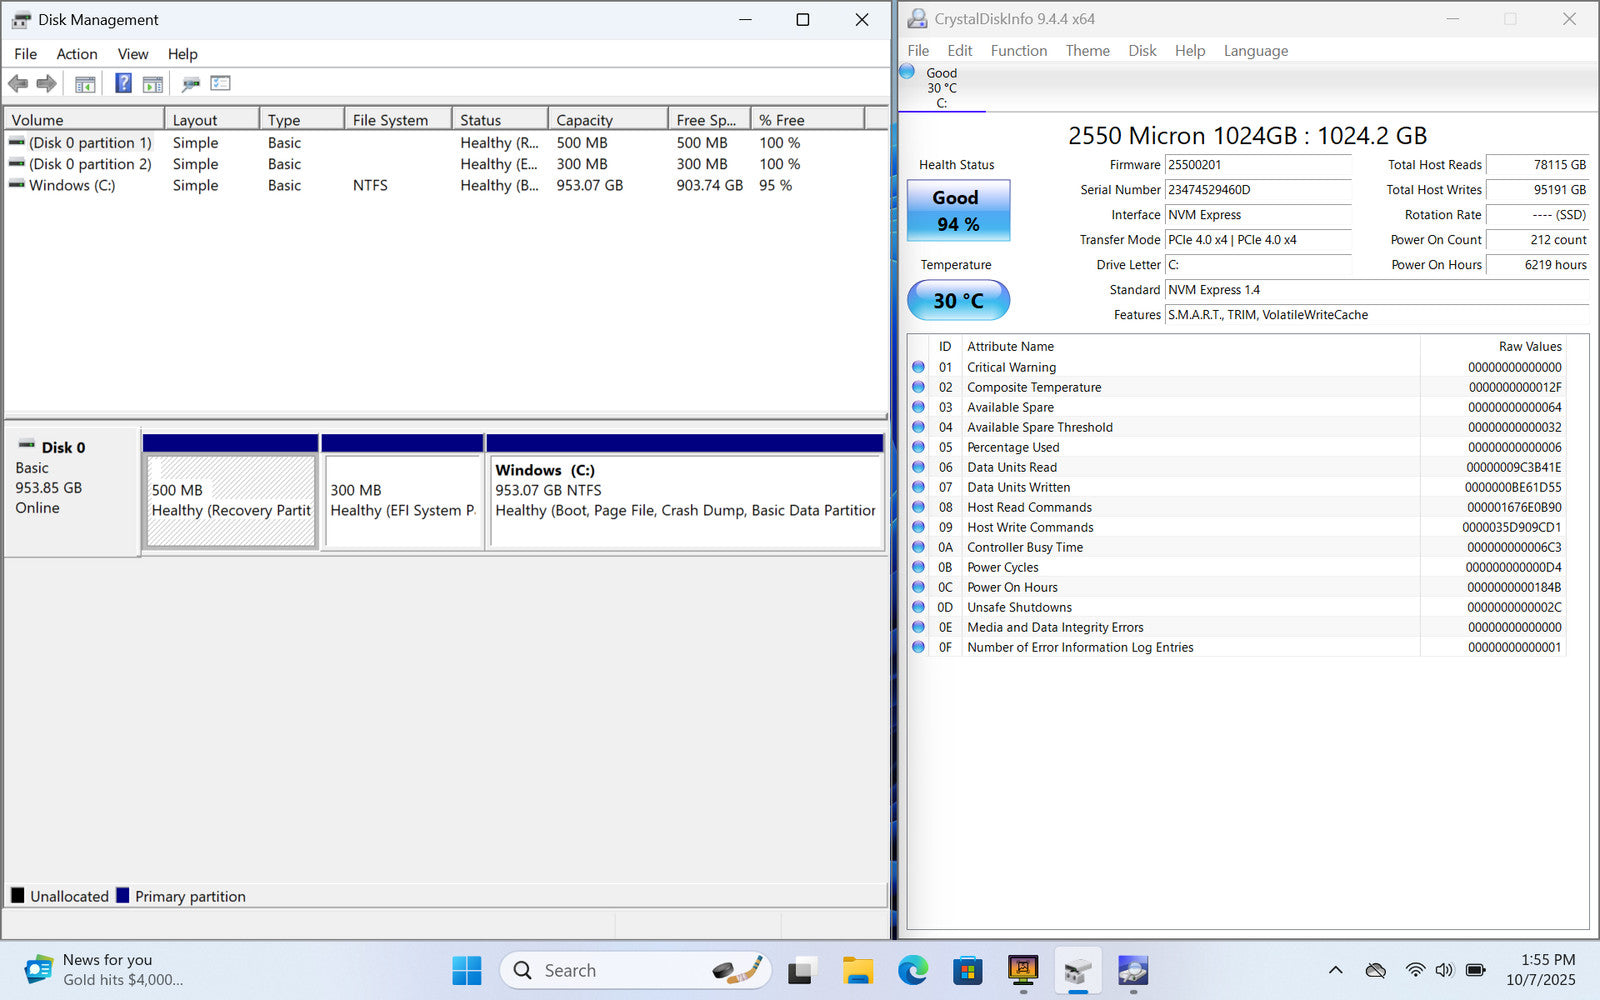Select the Windows (C:) partition block
The image size is (1600, 1000).
pos(684,500)
